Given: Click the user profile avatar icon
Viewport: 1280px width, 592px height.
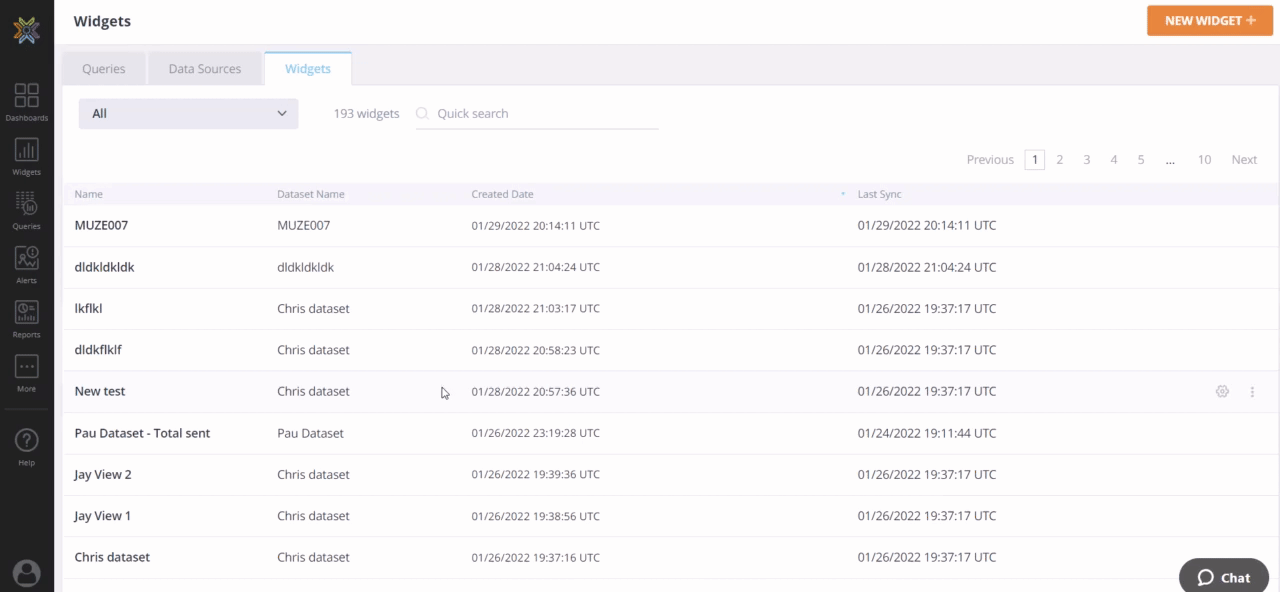Looking at the screenshot, I should coord(27,573).
